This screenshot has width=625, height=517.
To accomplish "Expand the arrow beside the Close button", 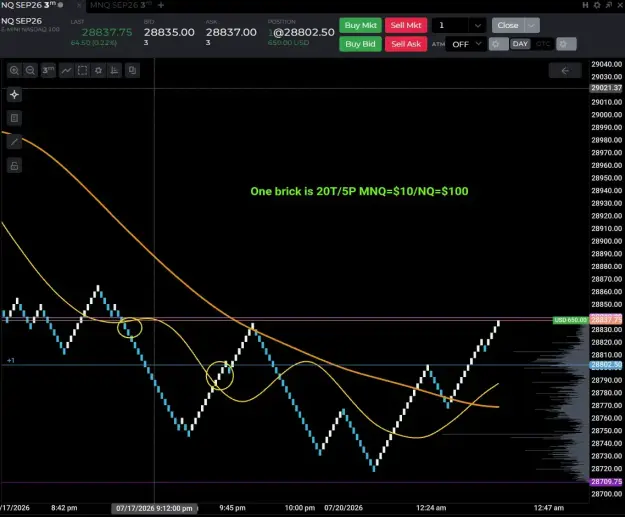I will [x=532, y=26].
